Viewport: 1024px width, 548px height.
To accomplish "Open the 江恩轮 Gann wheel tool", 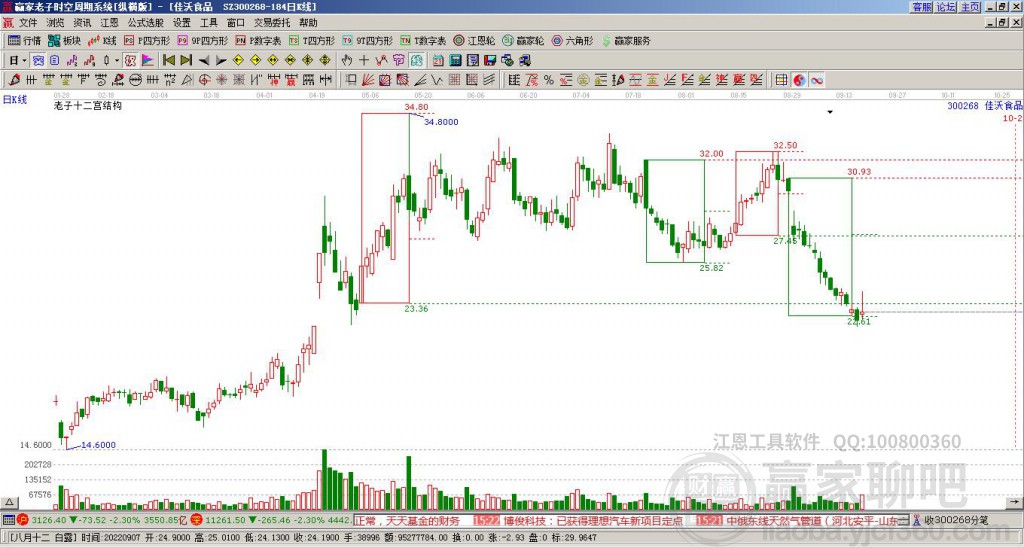I will click(x=474, y=40).
